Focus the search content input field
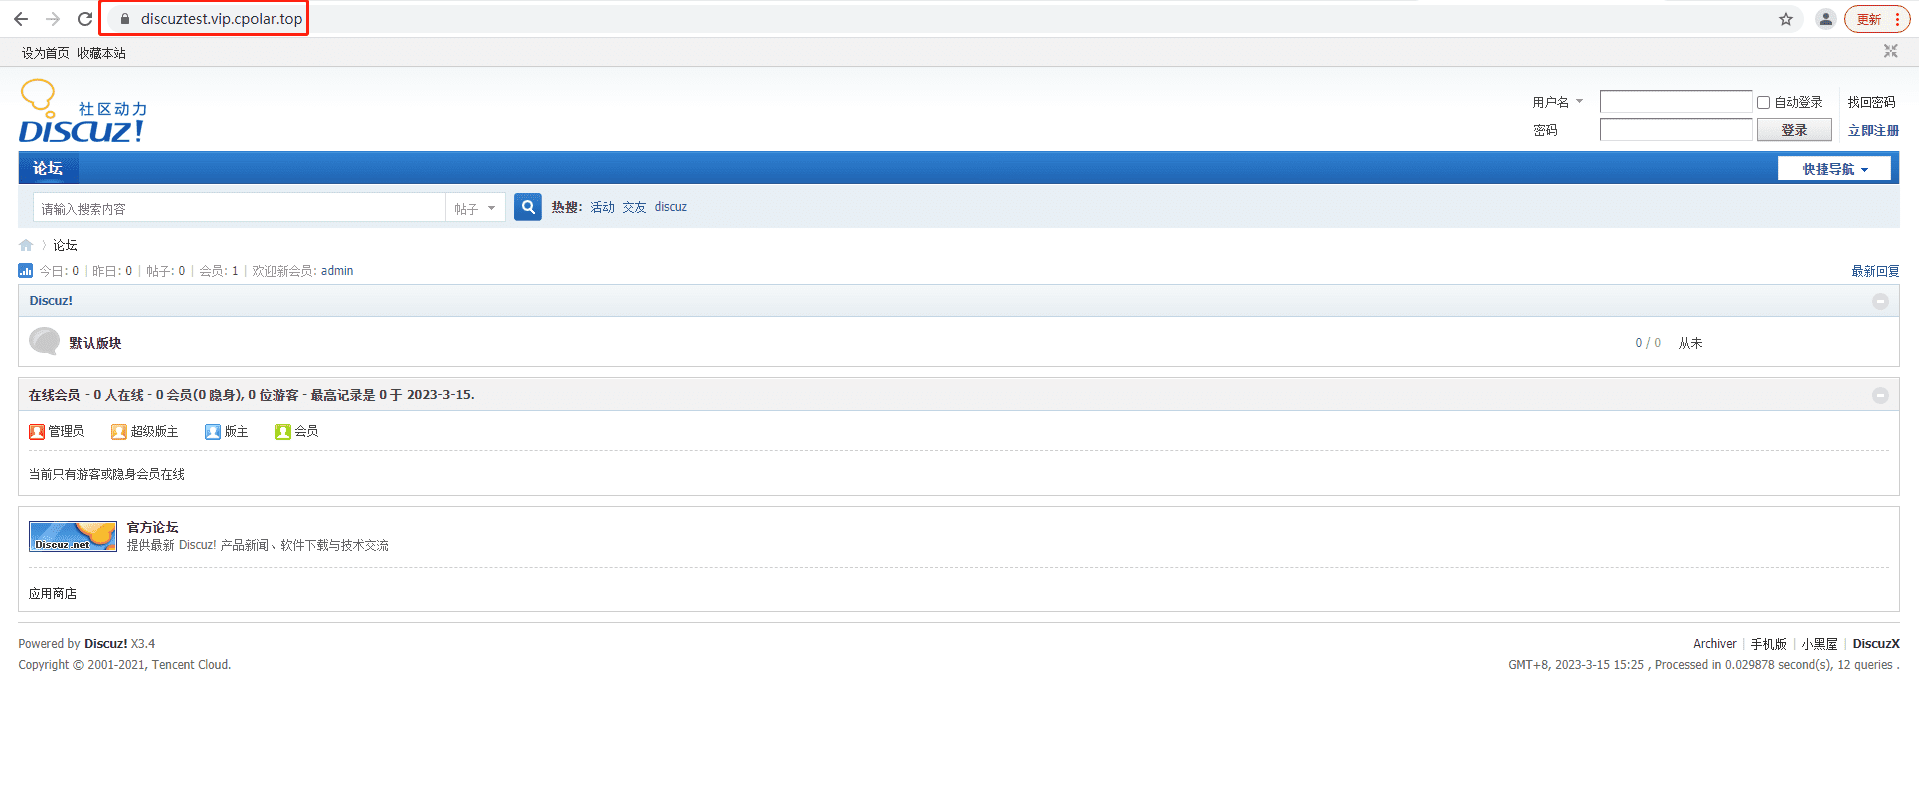The image size is (1919, 811). 240,208
